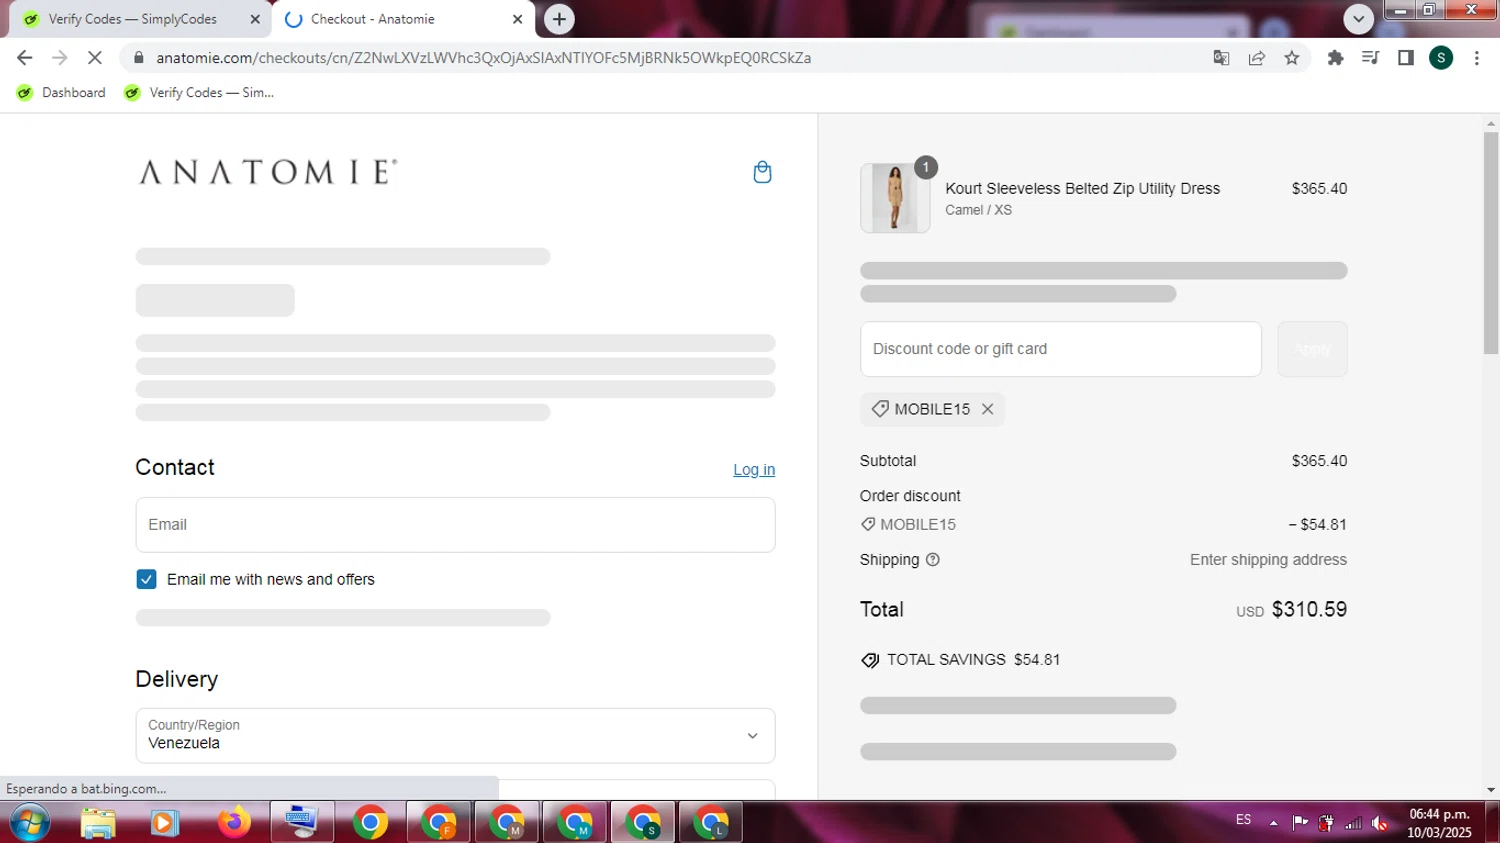Share this page from the address bar
Viewport: 1500px width, 843px height.
coord(1257,58)
